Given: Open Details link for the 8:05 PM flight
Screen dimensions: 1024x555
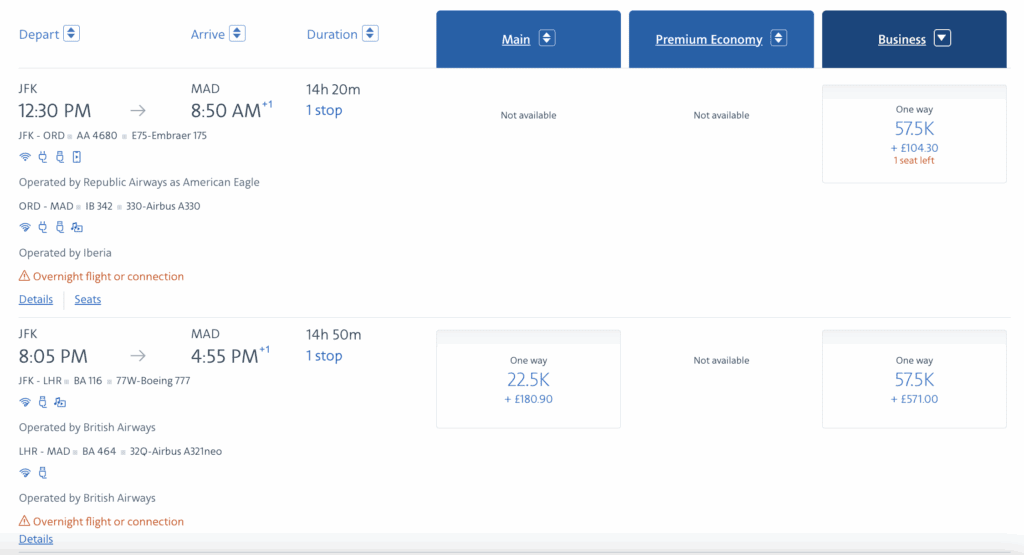Looking at the screenshot, I should click(x=36, y=539).
